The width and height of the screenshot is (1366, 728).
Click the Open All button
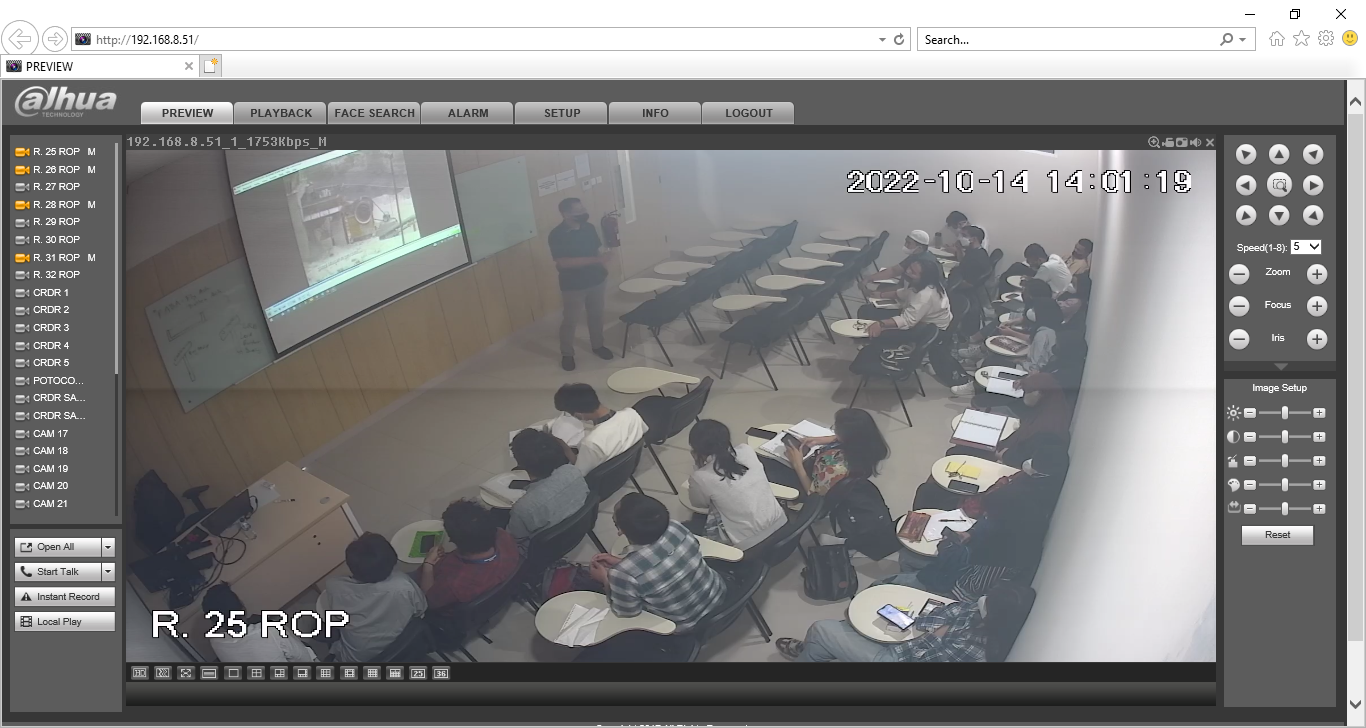[58, 547]
